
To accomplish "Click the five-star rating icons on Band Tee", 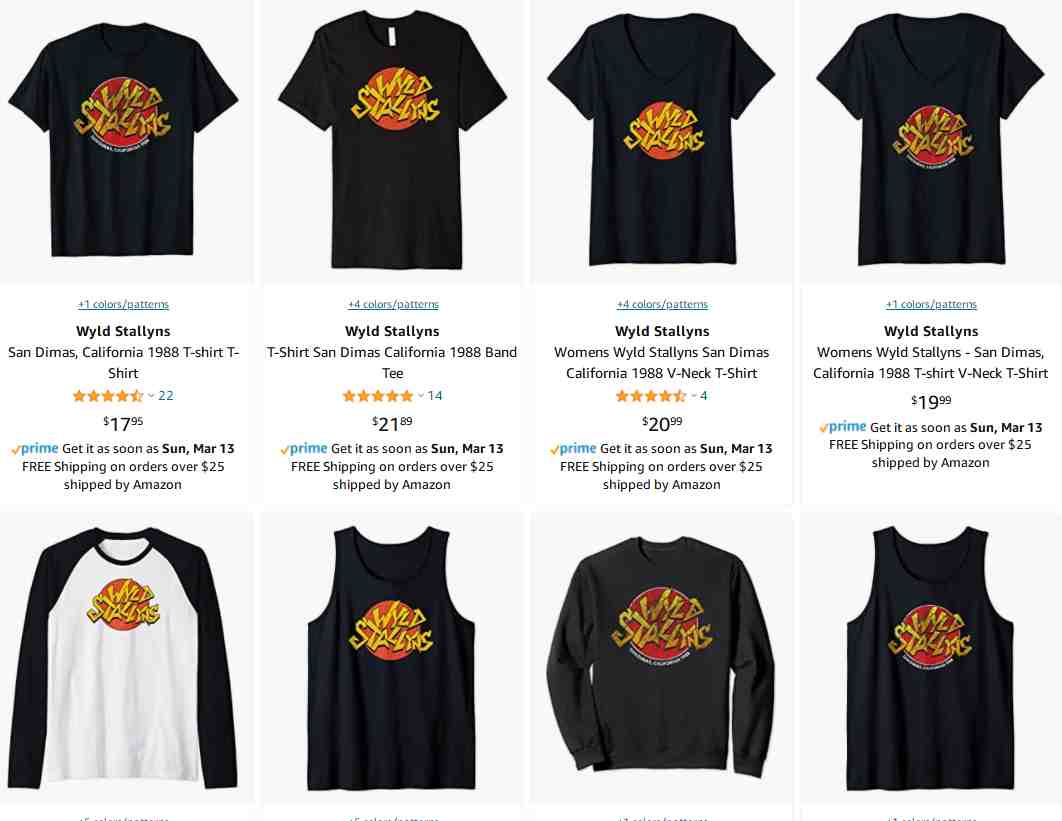I will [378, 396].
